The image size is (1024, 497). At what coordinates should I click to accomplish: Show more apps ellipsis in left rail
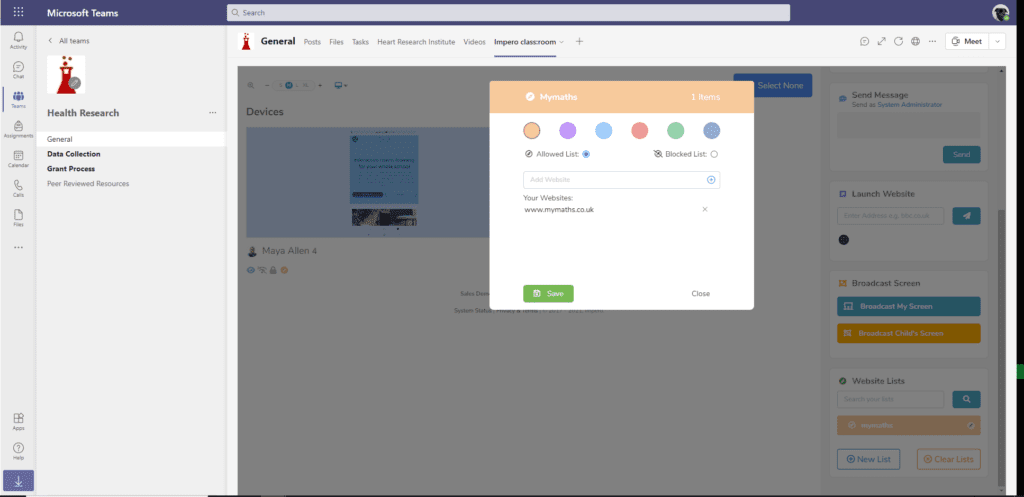[x=18, y=248]
